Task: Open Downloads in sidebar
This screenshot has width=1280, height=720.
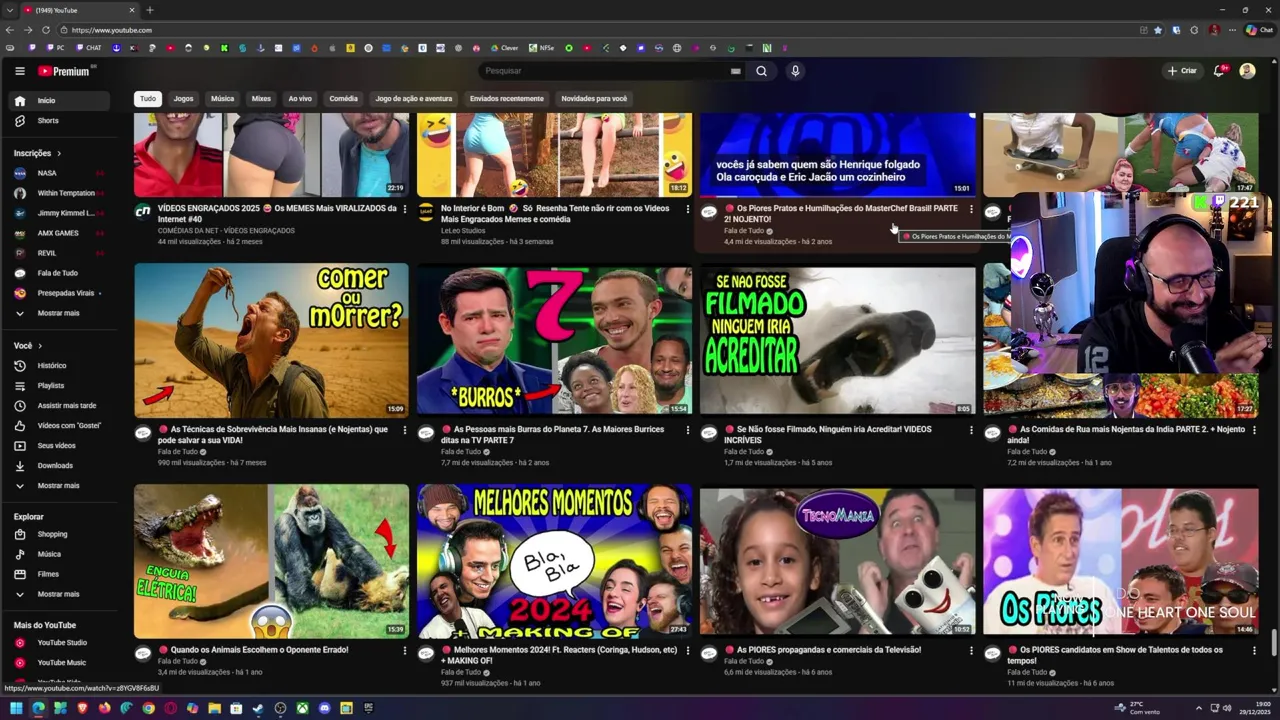Action: tap(60, 465)
